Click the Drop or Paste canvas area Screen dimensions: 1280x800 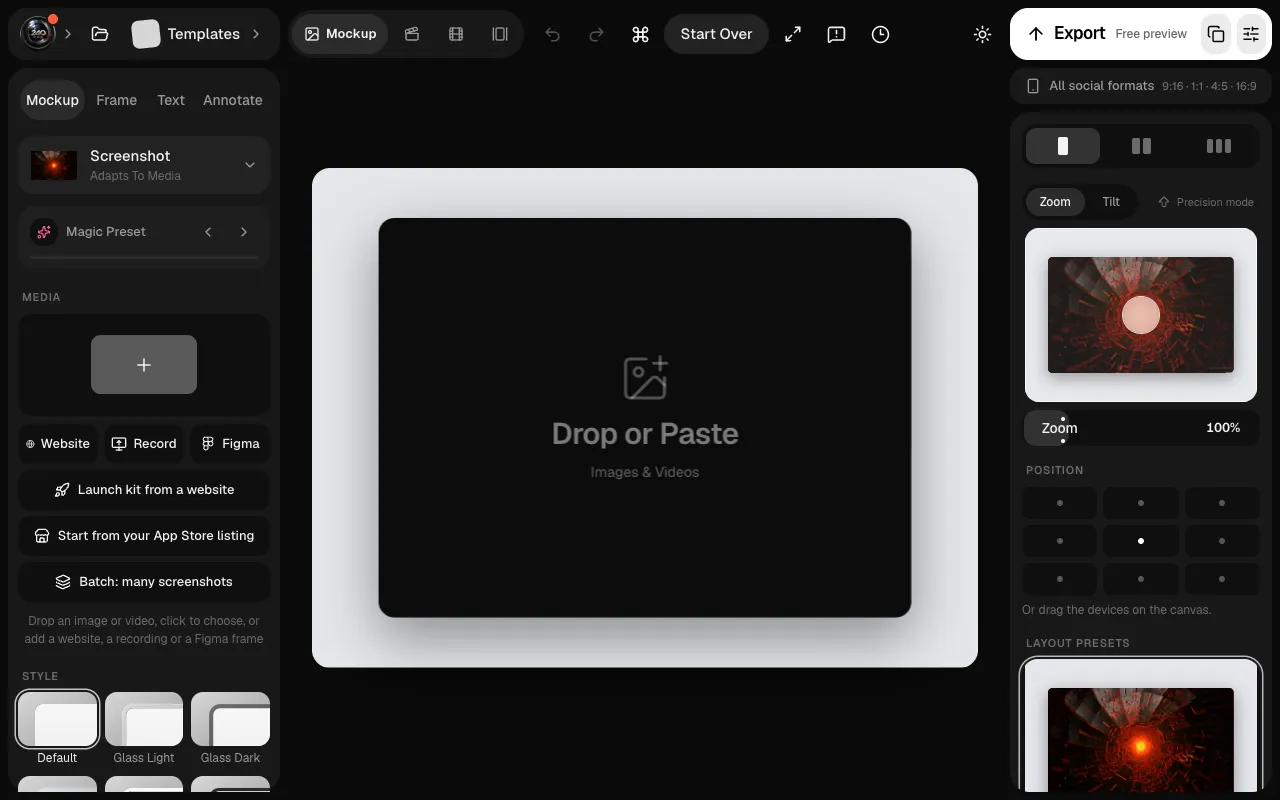point(645,417)
